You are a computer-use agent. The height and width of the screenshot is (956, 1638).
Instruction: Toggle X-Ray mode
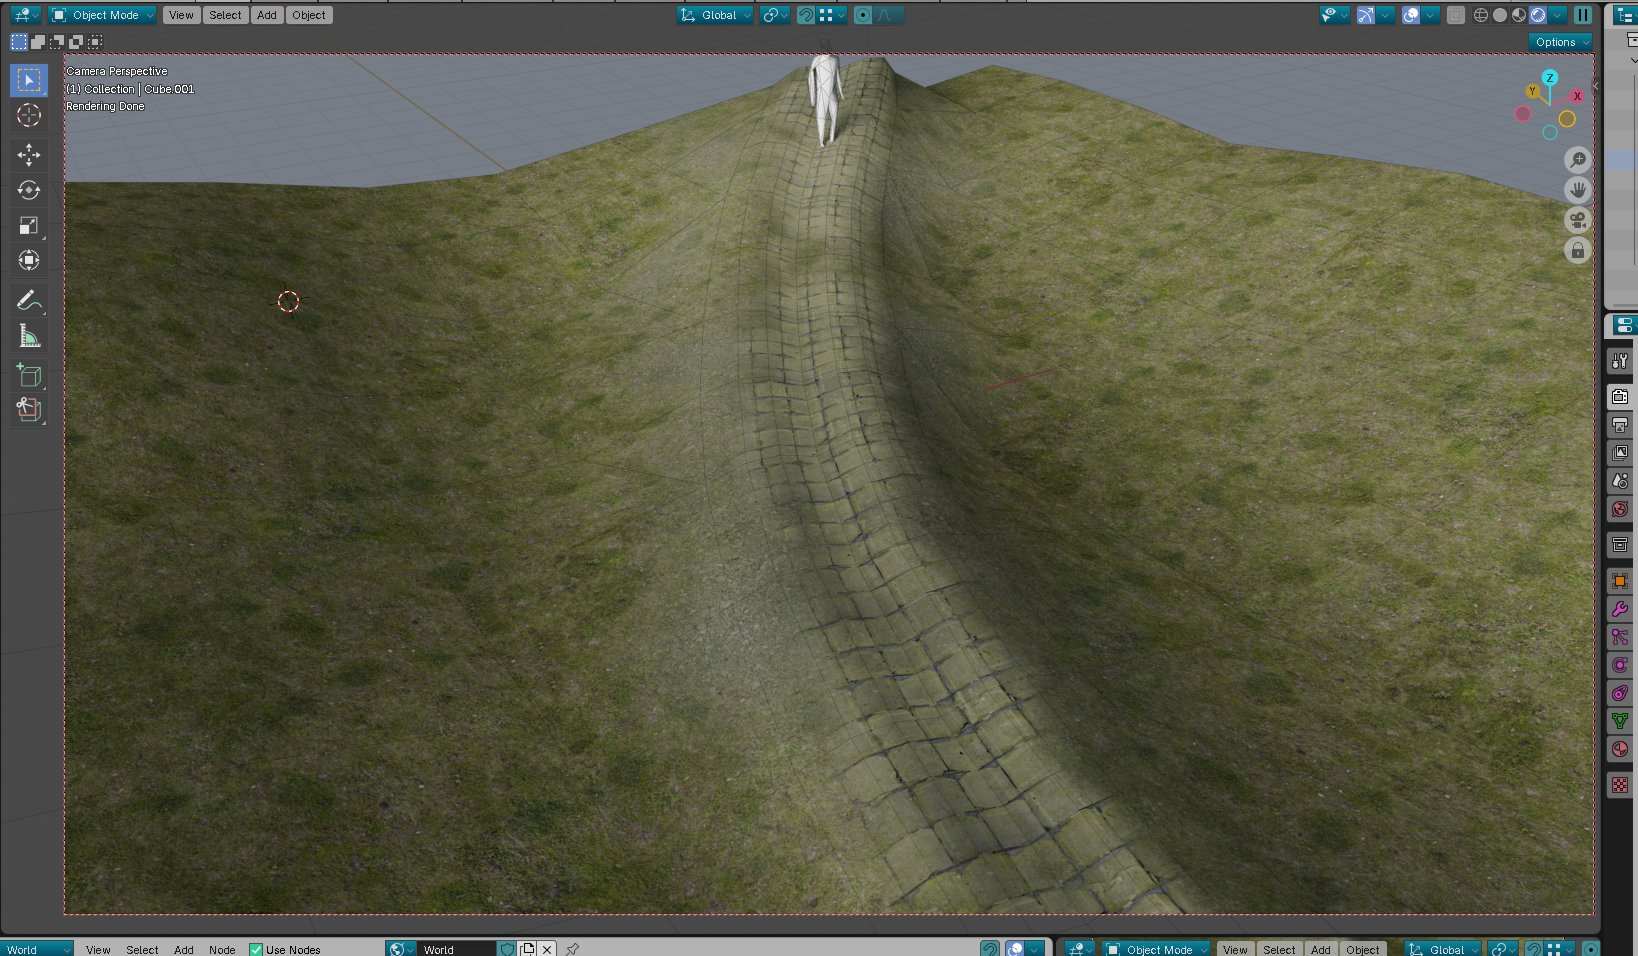(x=1456, y=15)
